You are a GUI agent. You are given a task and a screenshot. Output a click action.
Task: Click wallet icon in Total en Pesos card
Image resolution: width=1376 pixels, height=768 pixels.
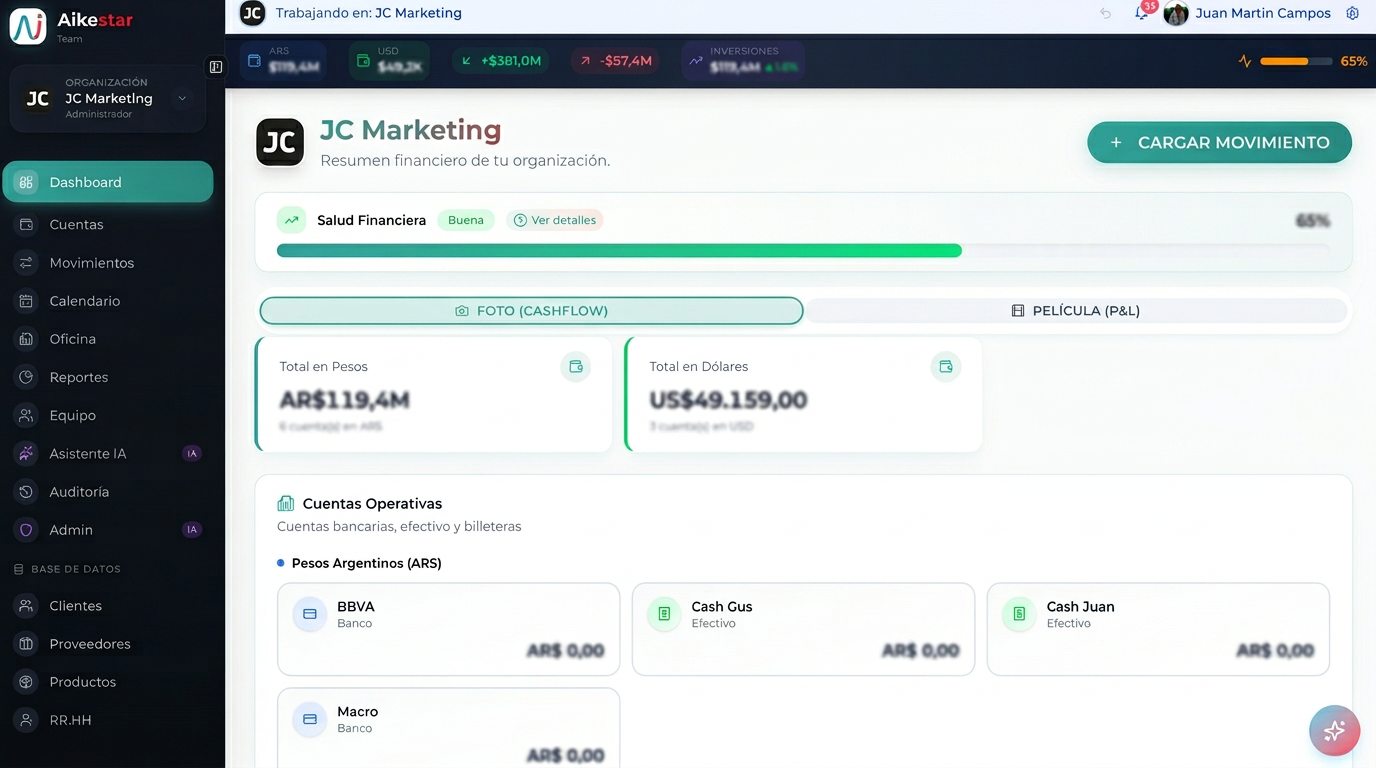[576, 367]
